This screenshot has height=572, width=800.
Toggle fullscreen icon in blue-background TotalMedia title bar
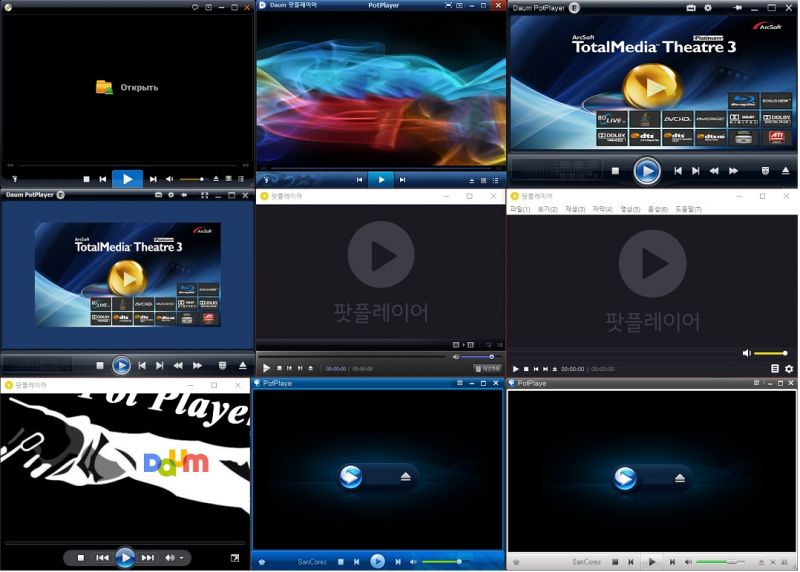tap(205, 195)
